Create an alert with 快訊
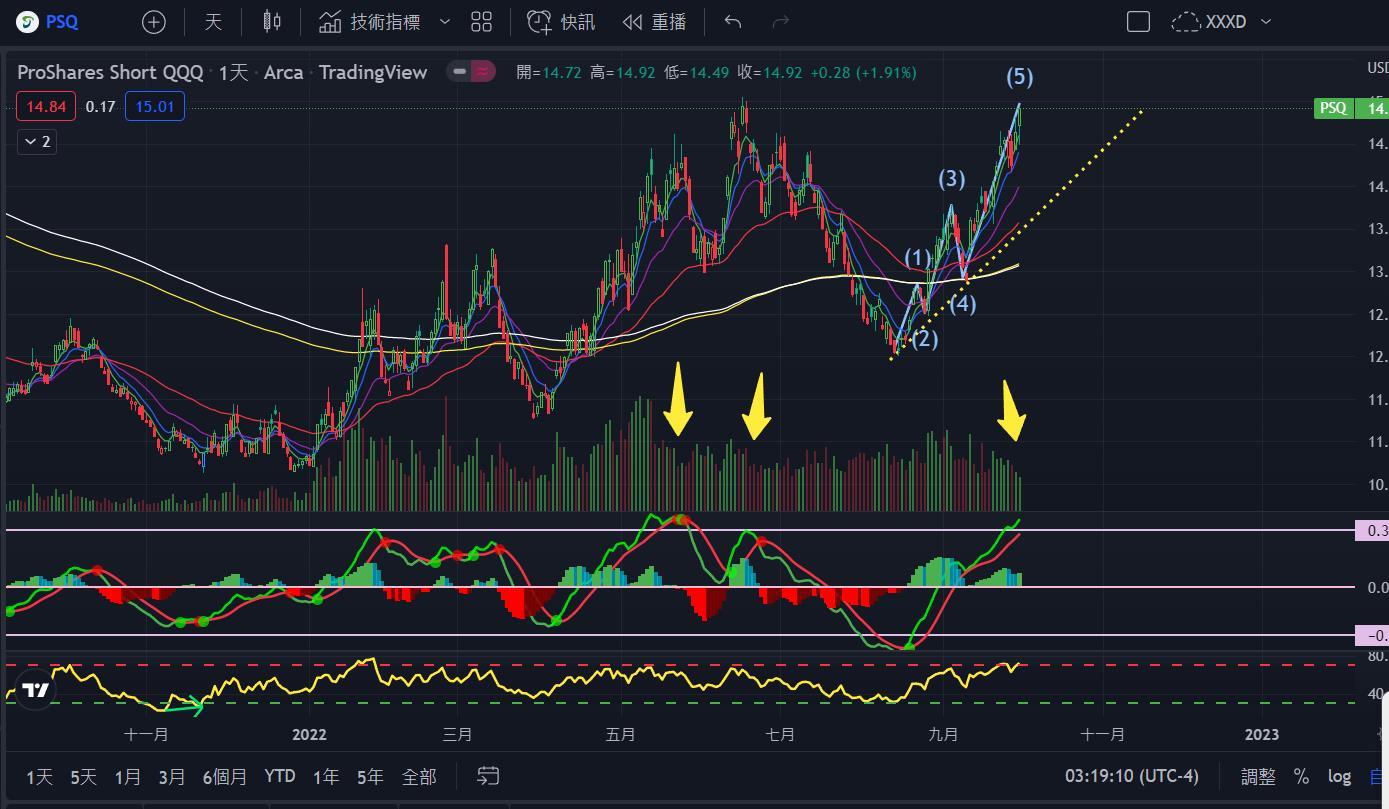Image resolution: width=1389 pixels, height=809 pixels. (561, 21)
